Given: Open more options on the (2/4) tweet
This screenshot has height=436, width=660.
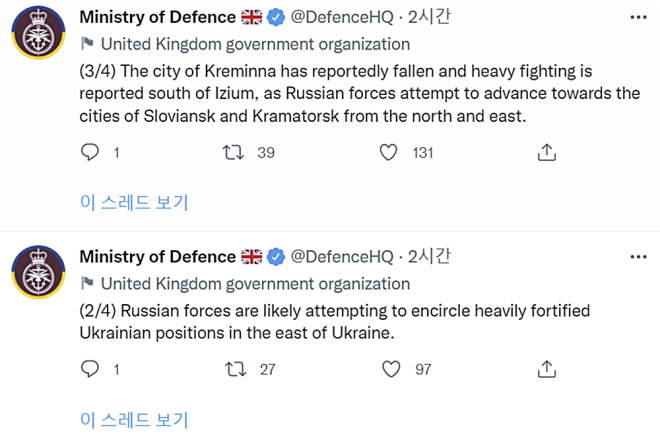Looking at the screenshot, I should 638,256.
